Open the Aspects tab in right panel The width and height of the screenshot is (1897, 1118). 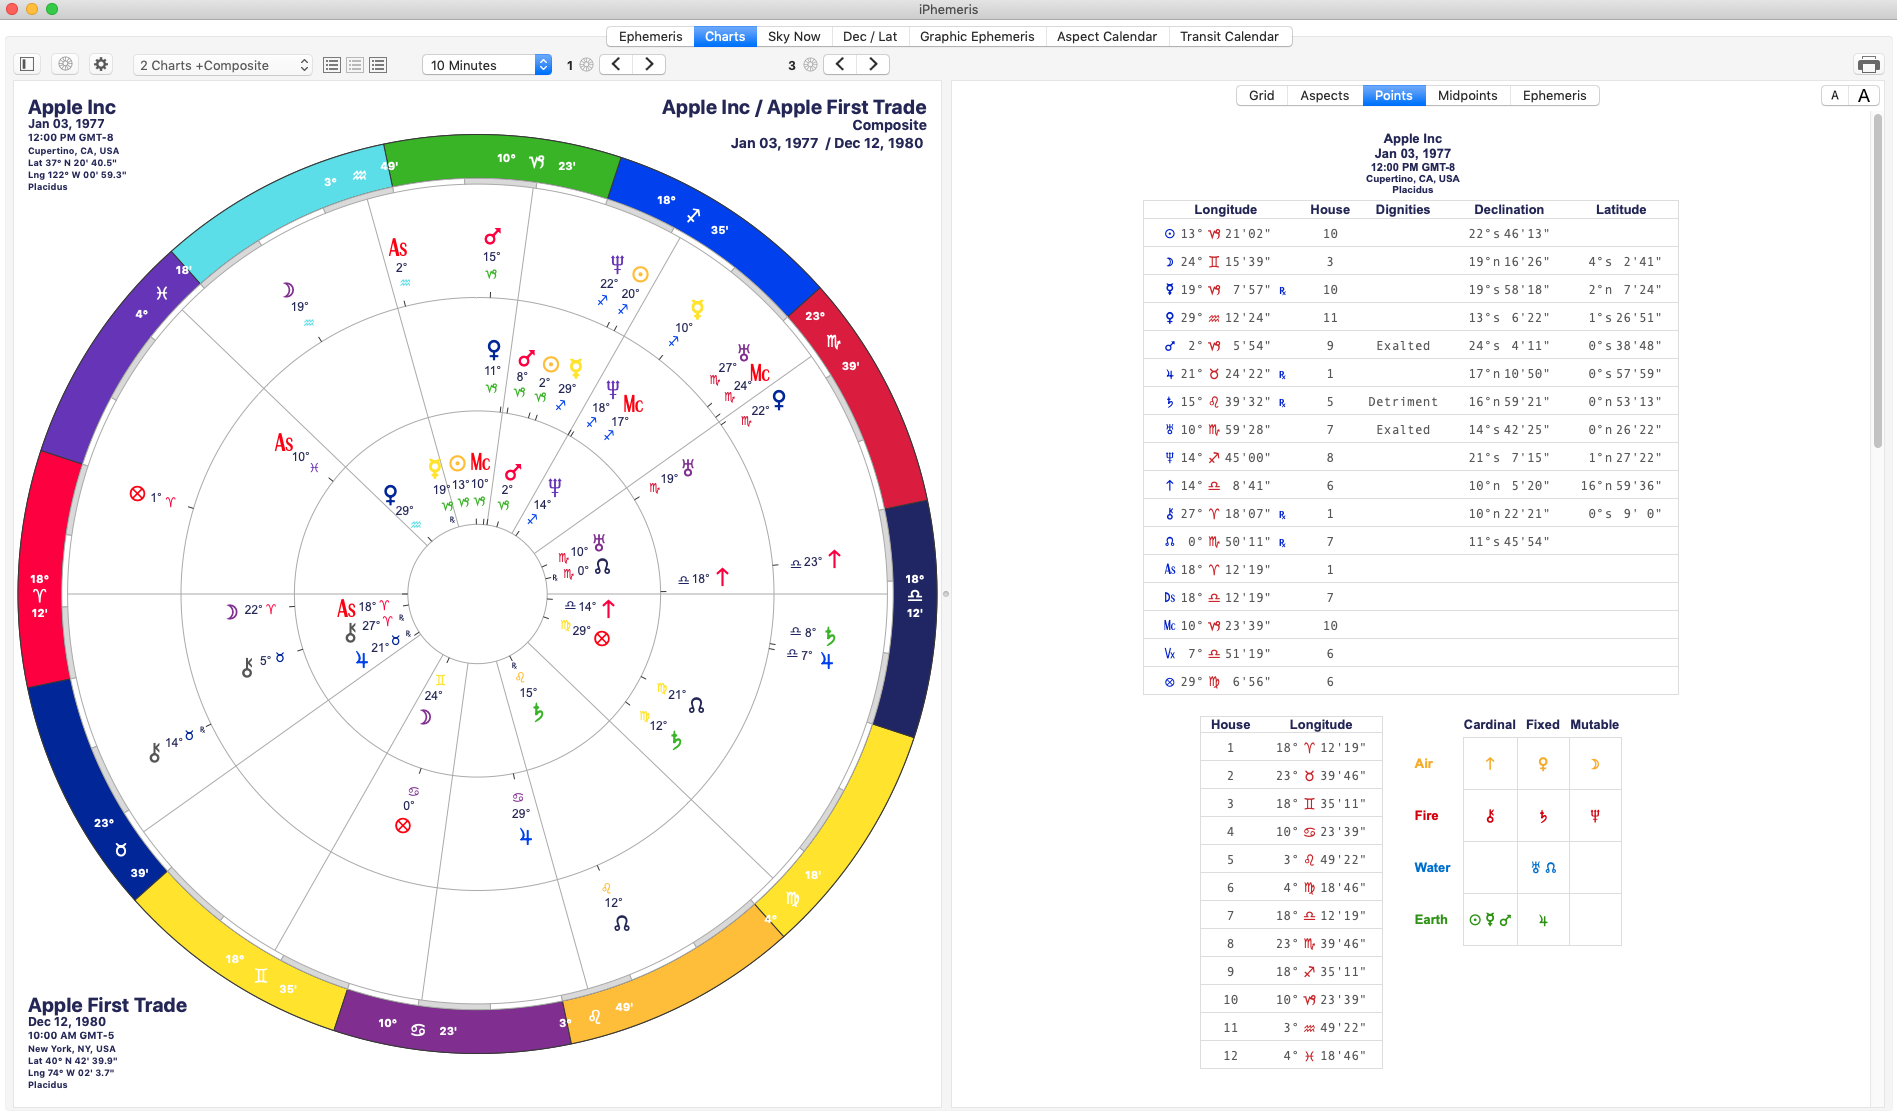pyautogui.click(x=1324, y=95)
